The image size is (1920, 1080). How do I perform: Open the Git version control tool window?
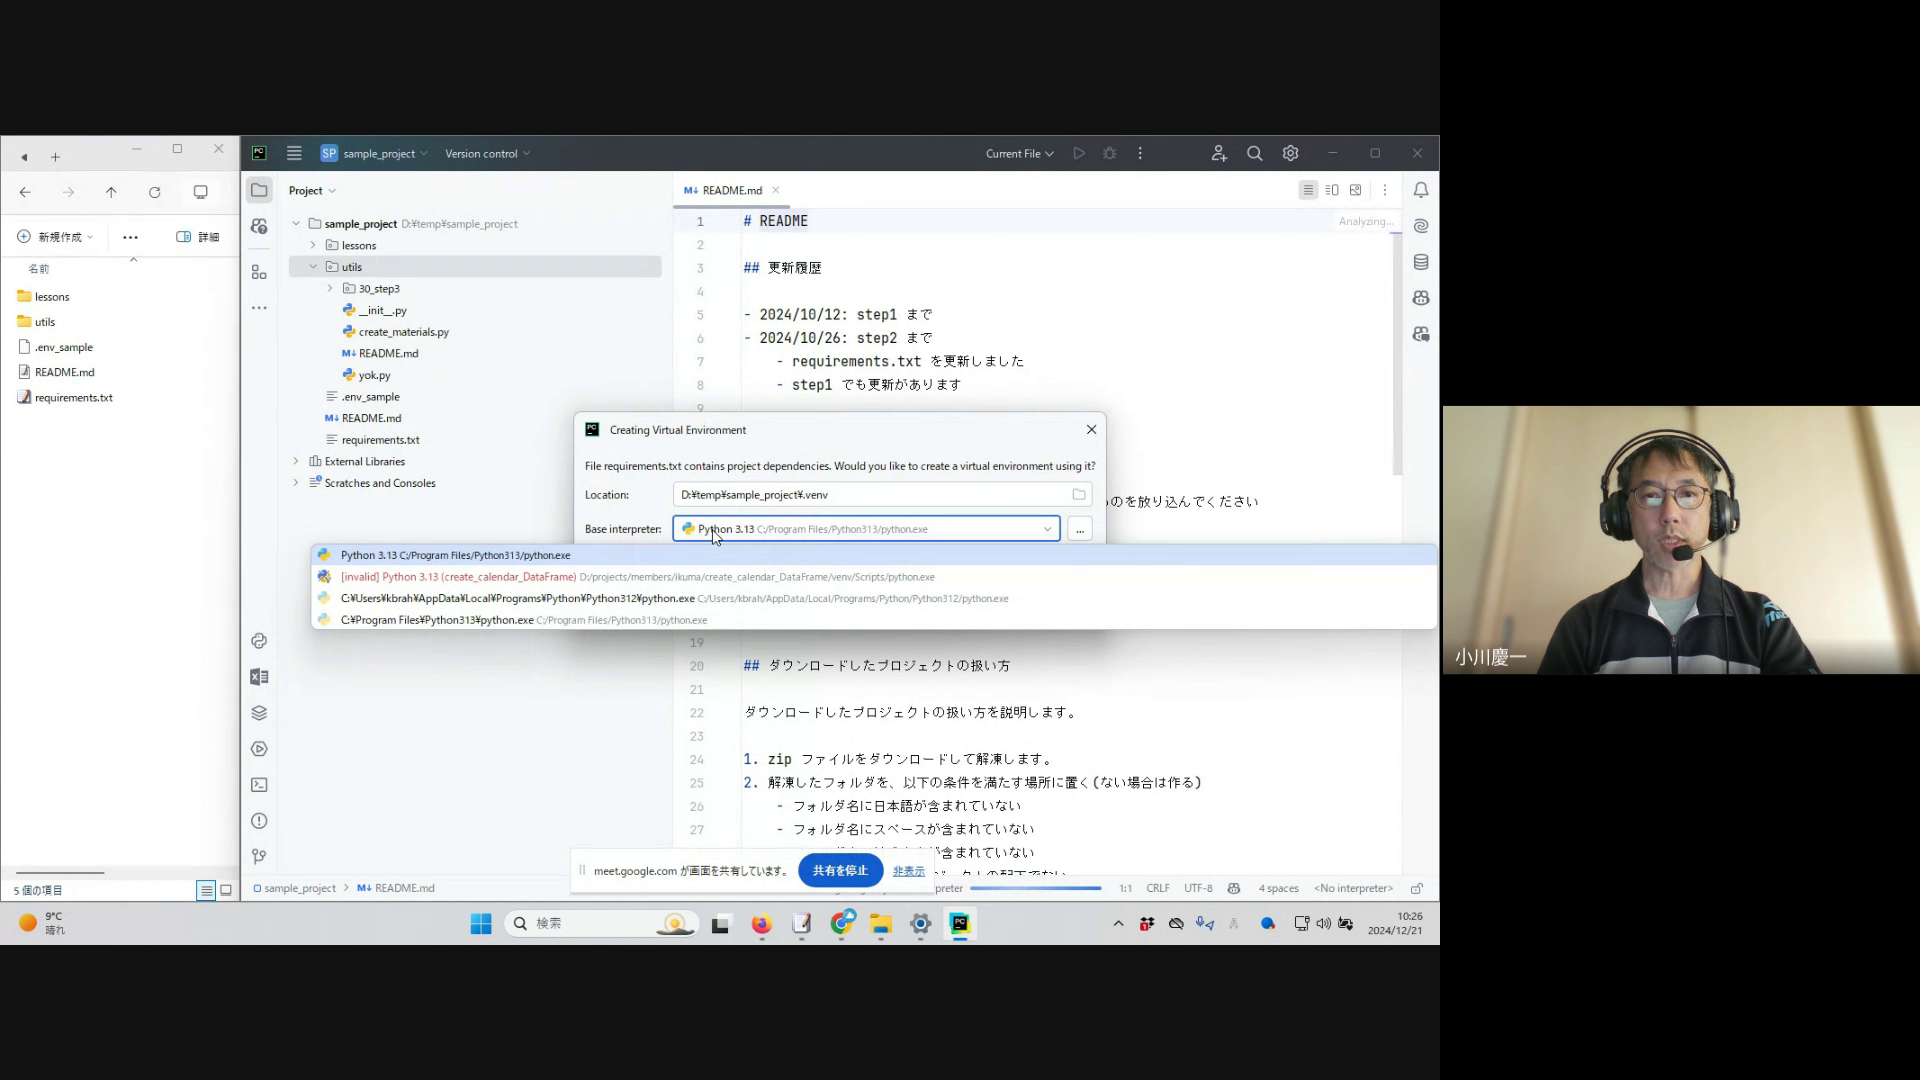pyautogui.click(x=259, y=857)
